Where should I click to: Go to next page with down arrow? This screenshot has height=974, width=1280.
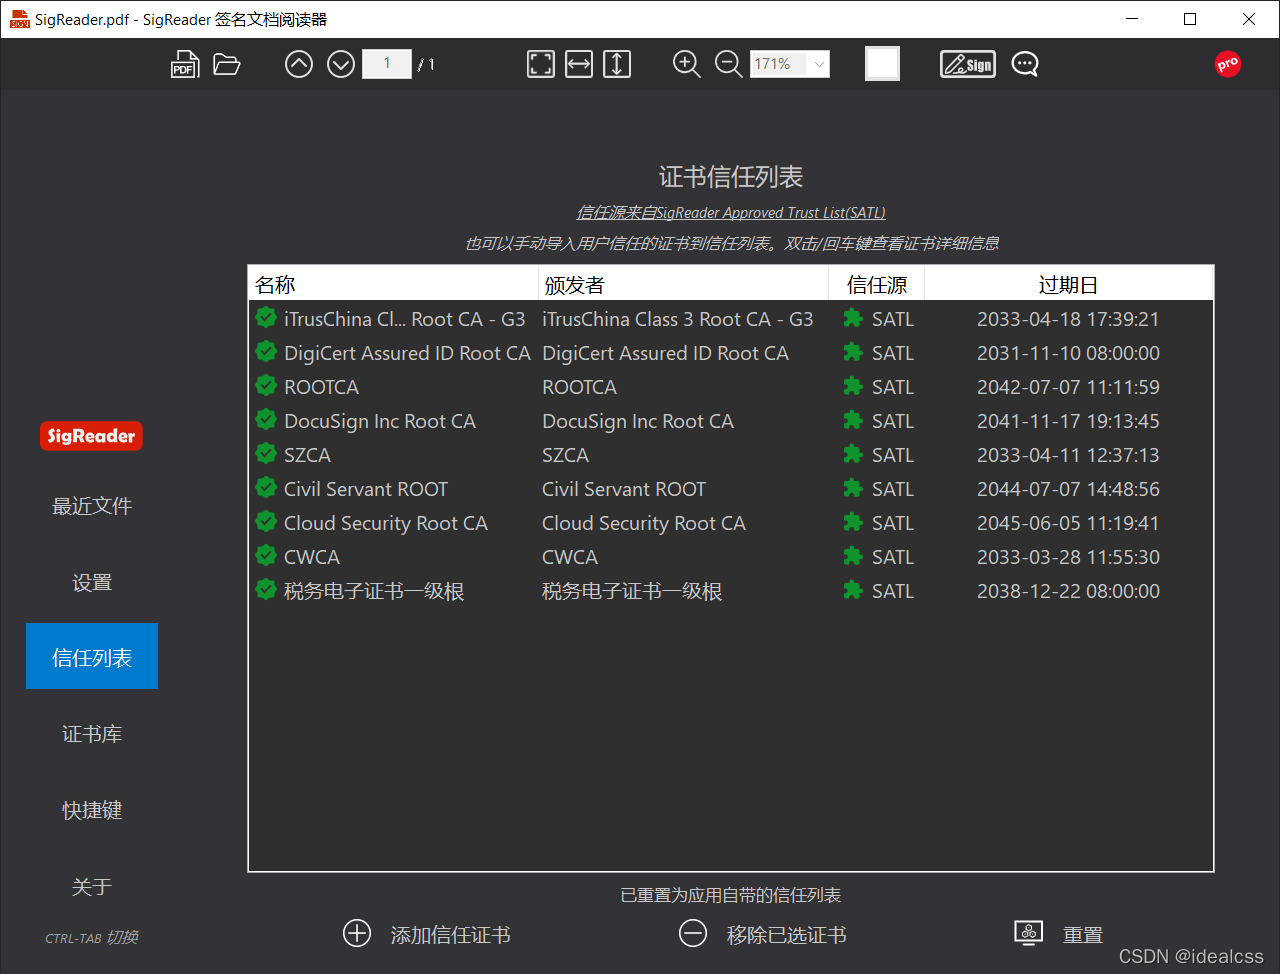coord(341,64)
